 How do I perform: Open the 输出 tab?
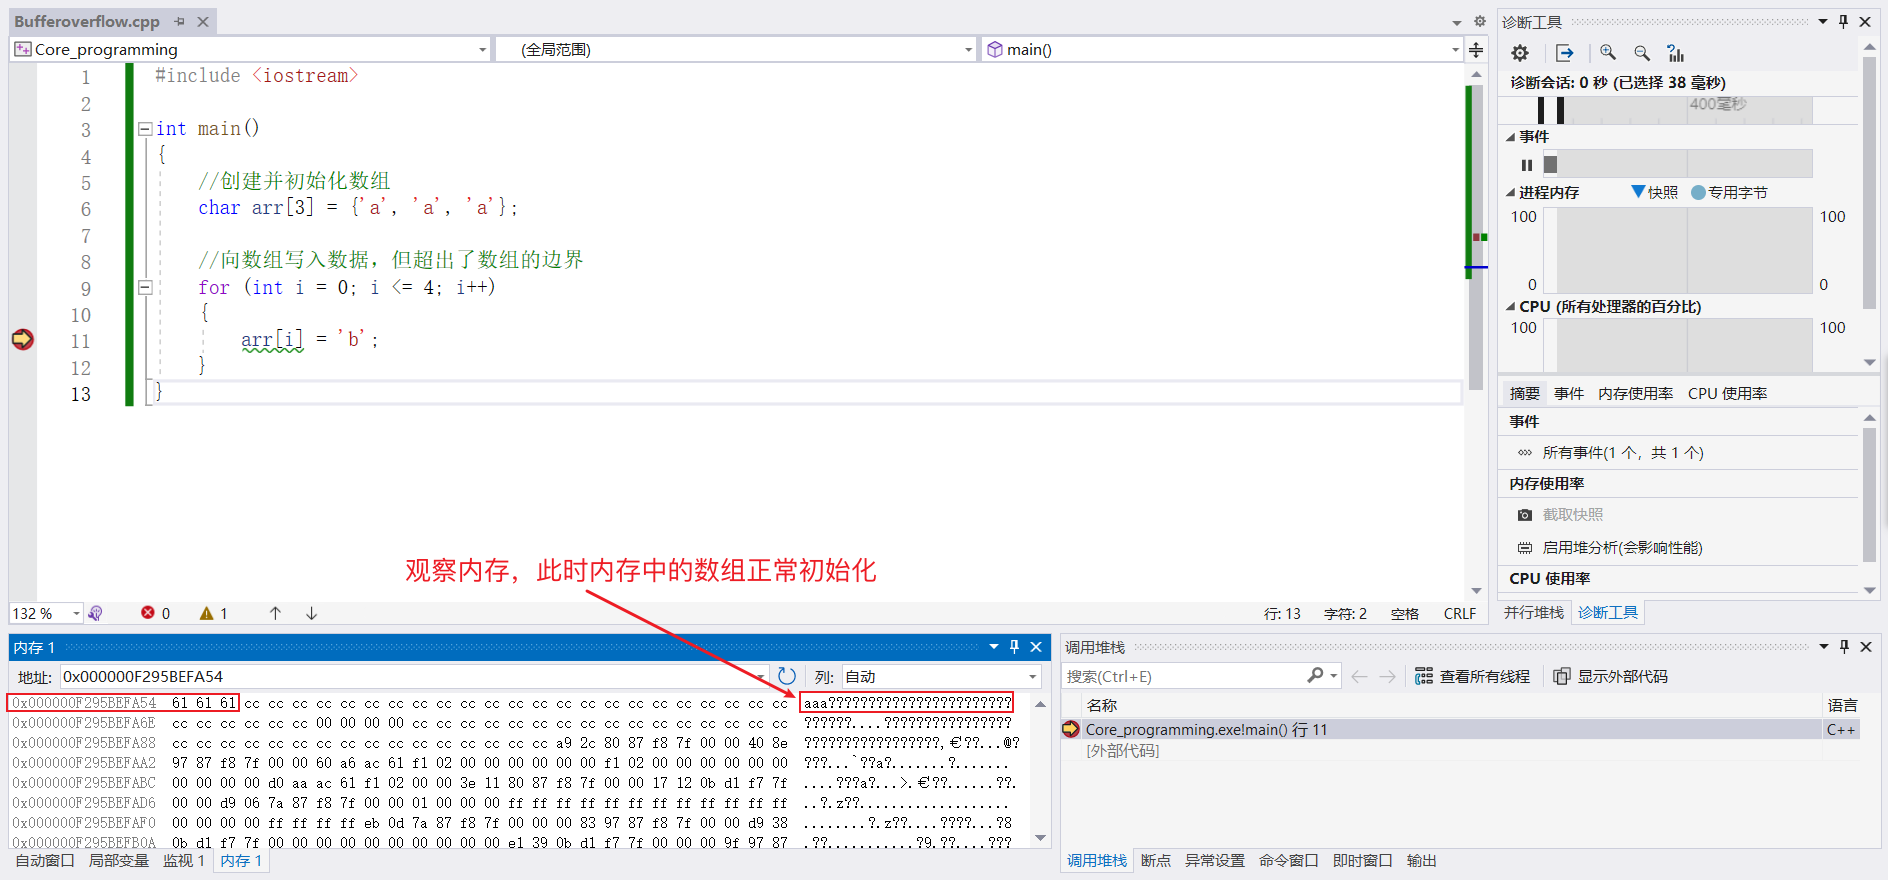coord(1421,860)
